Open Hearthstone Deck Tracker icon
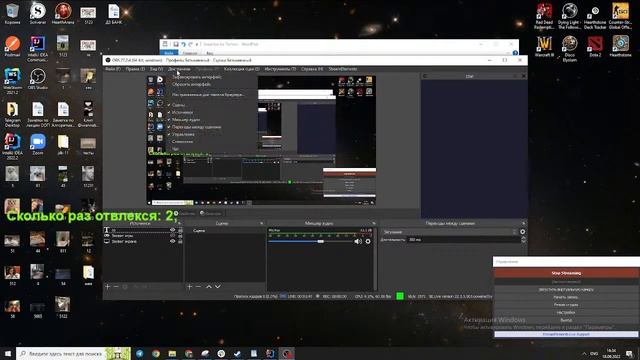The width and height of the screenshot is (640, 360). [595, 16]
